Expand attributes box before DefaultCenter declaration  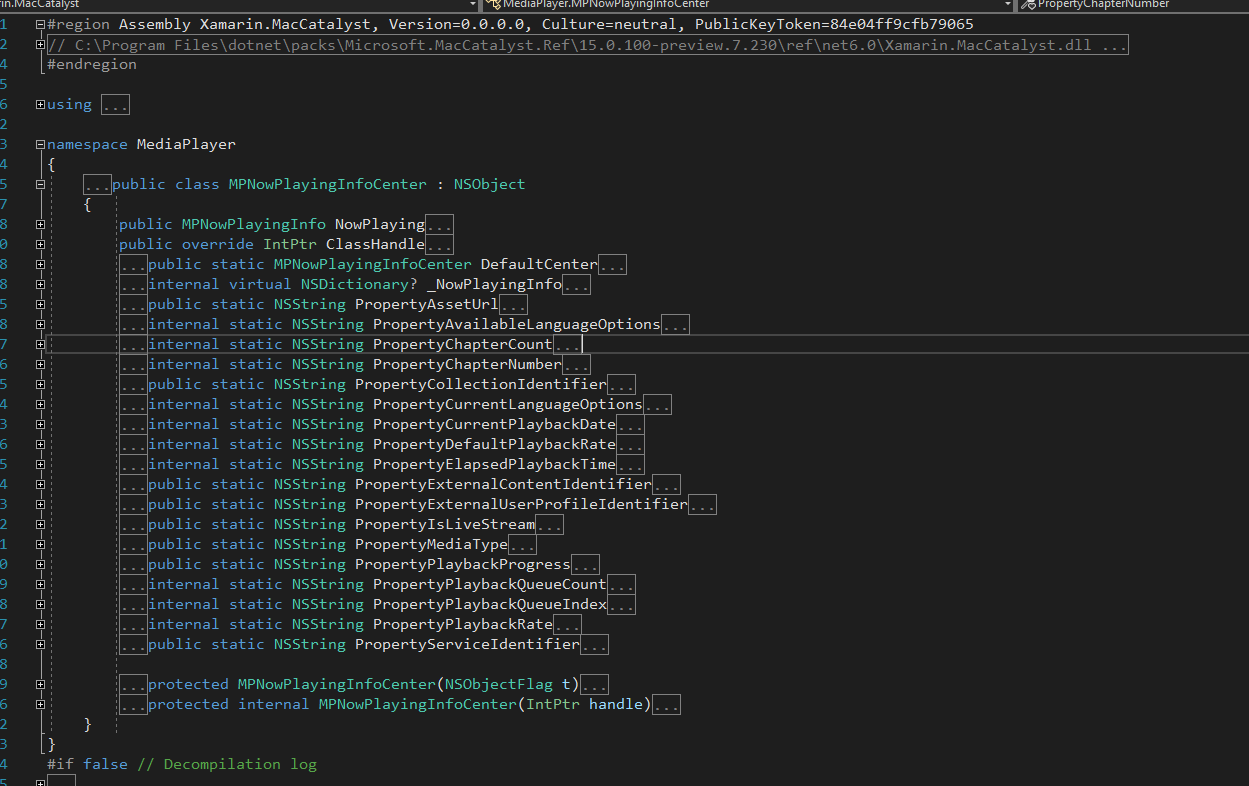pos(133,263)
